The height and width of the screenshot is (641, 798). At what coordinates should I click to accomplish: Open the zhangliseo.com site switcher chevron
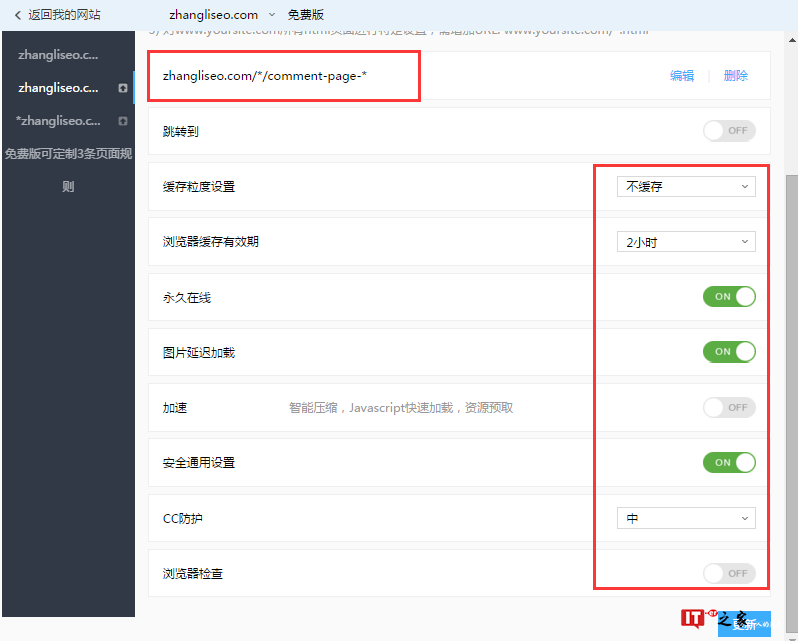[x=272, y=15]
